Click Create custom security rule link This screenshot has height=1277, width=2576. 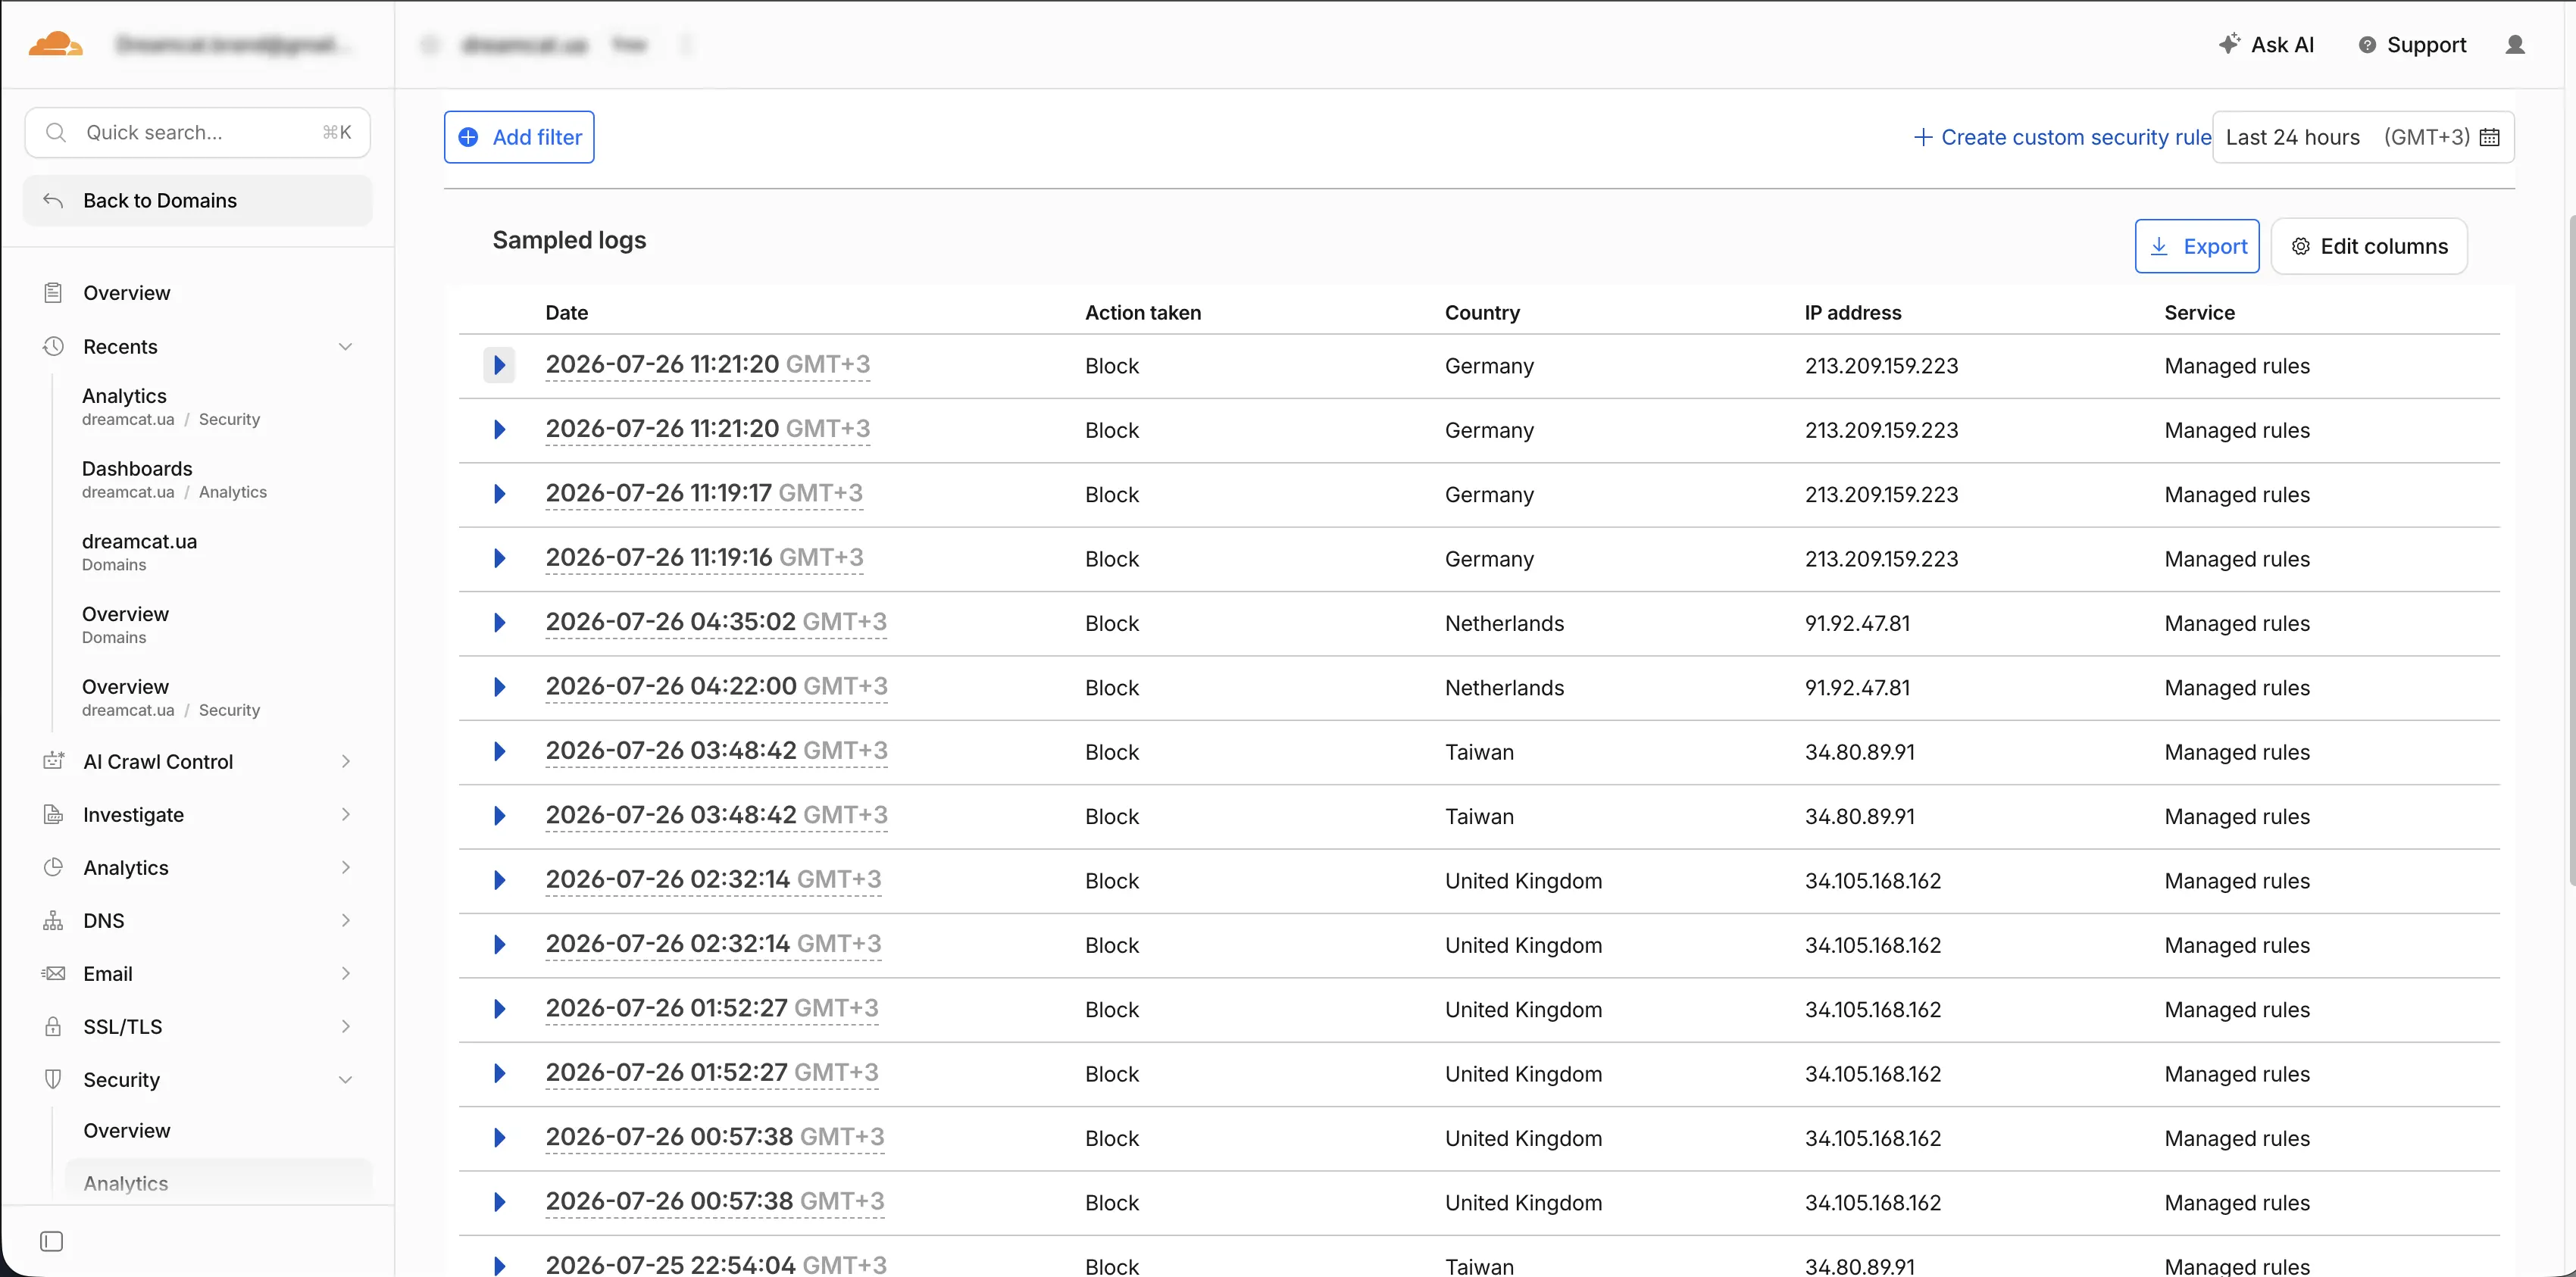pos(2062,137)
